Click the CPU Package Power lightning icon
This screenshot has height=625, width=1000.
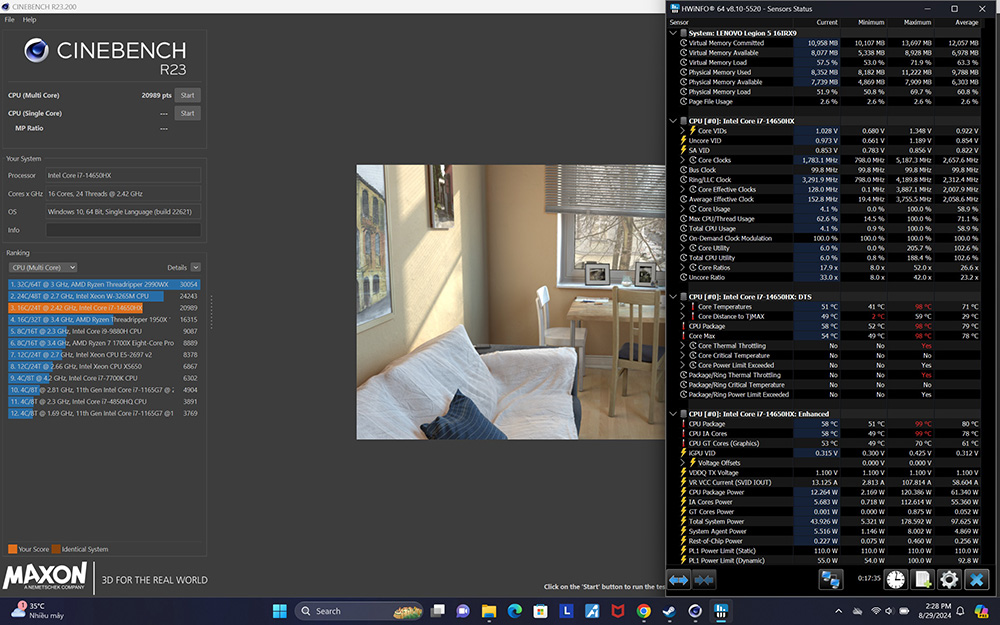click(x=683, y=492)
